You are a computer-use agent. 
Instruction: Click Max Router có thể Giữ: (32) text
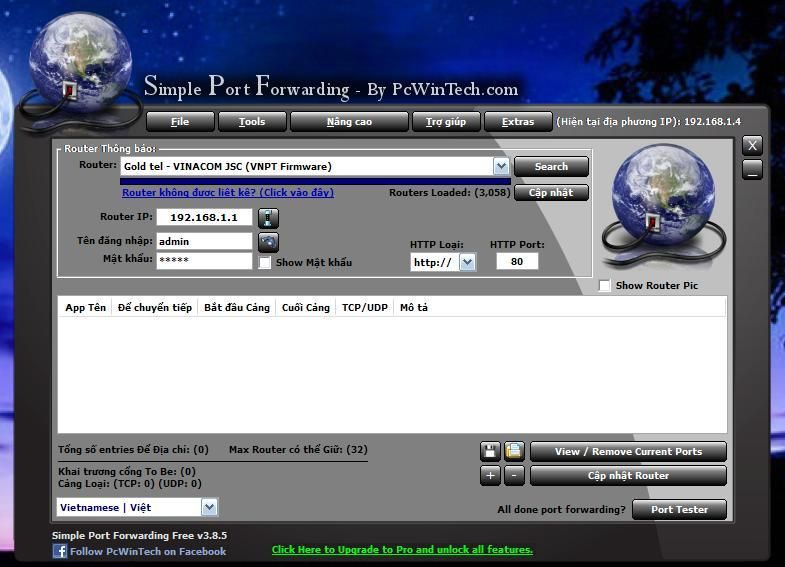pyautogui.click(x=298, y=449)
